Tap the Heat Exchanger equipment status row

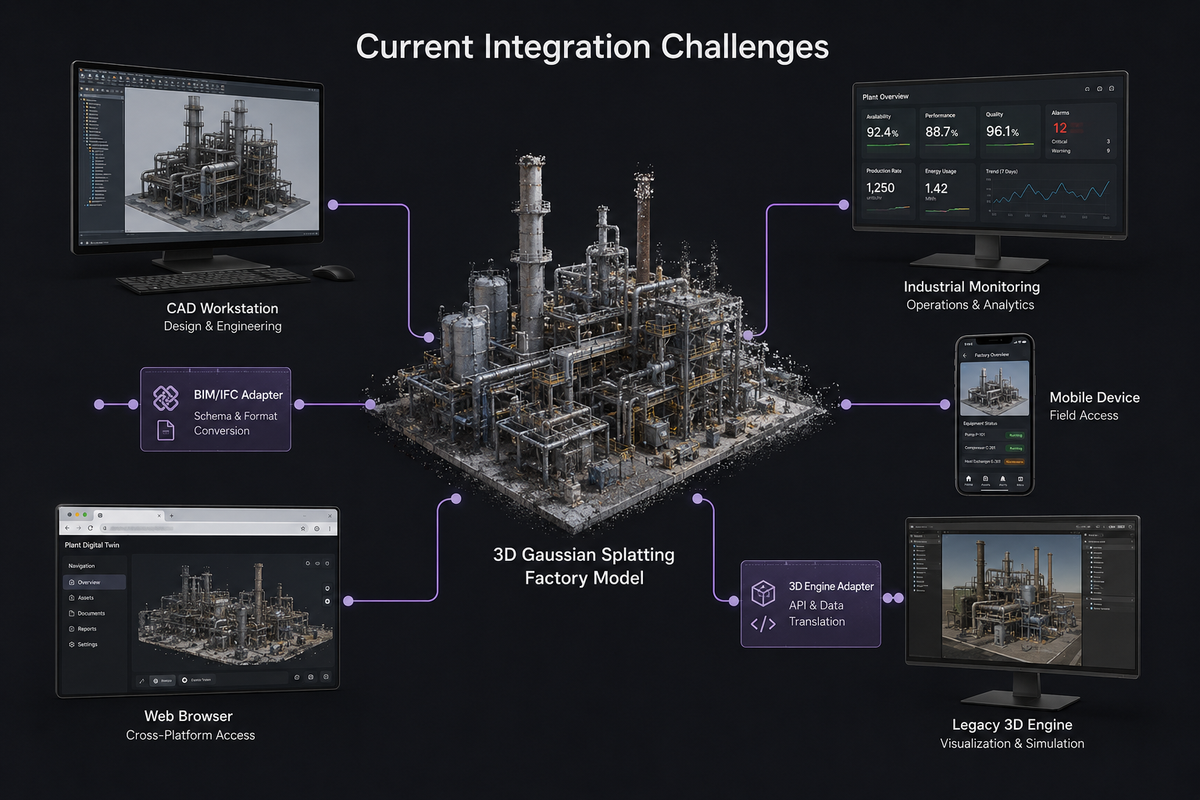point(994,462)
